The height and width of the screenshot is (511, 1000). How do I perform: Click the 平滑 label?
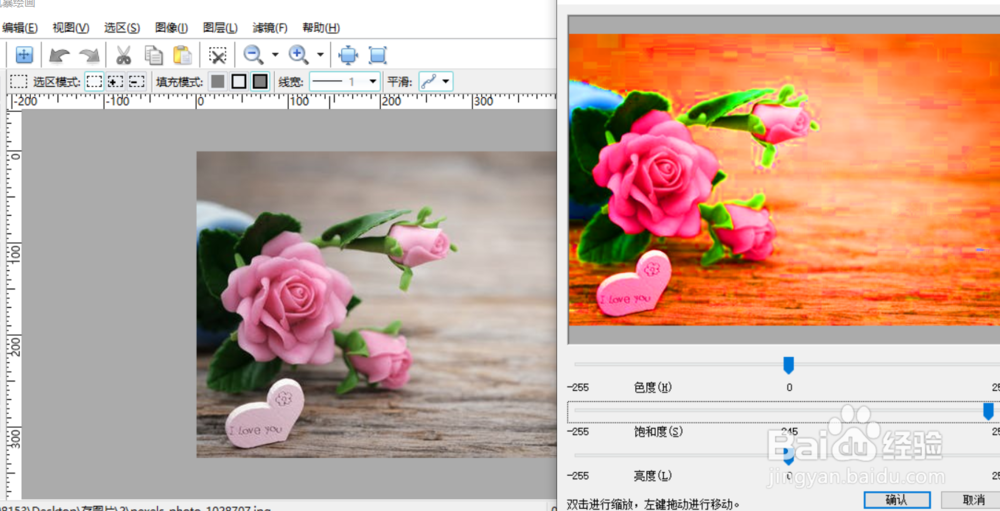click(401, 82)
